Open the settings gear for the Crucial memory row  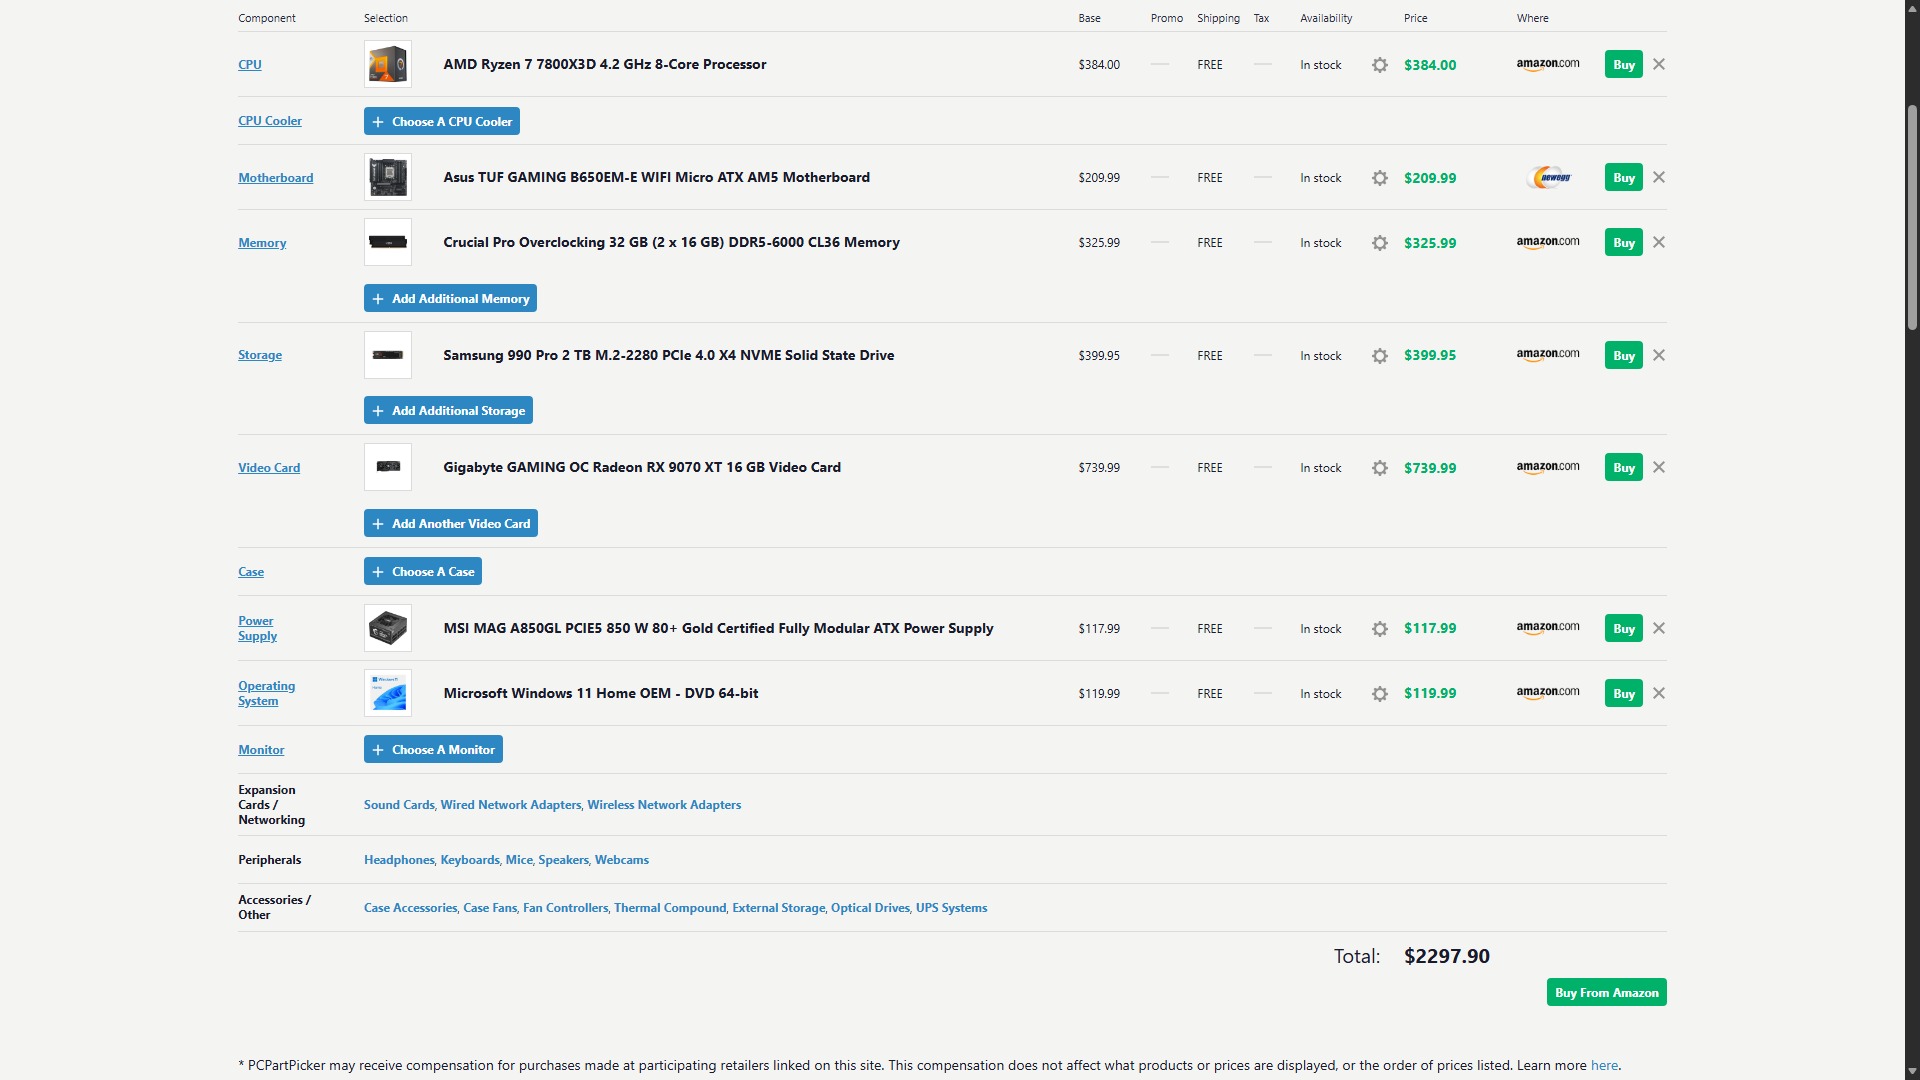tap(1380, 242)
